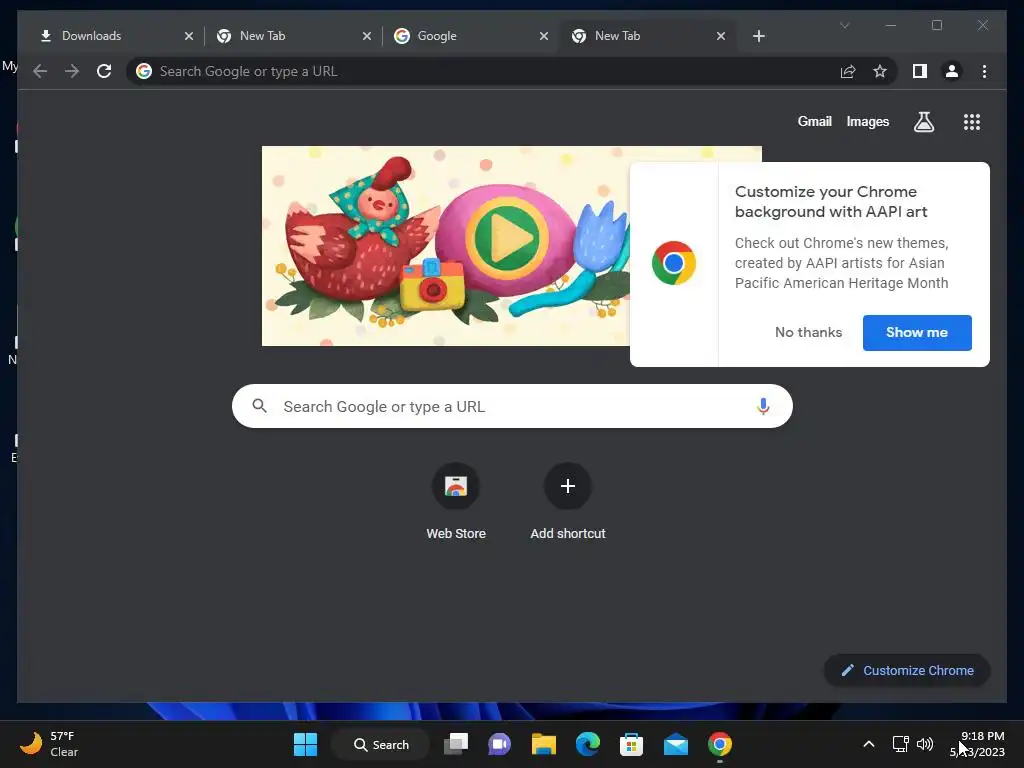The height and width of the screenshot is (768, 1024).
Task: Open Teams Chat from taskbar
Action: tap(500, 744)
